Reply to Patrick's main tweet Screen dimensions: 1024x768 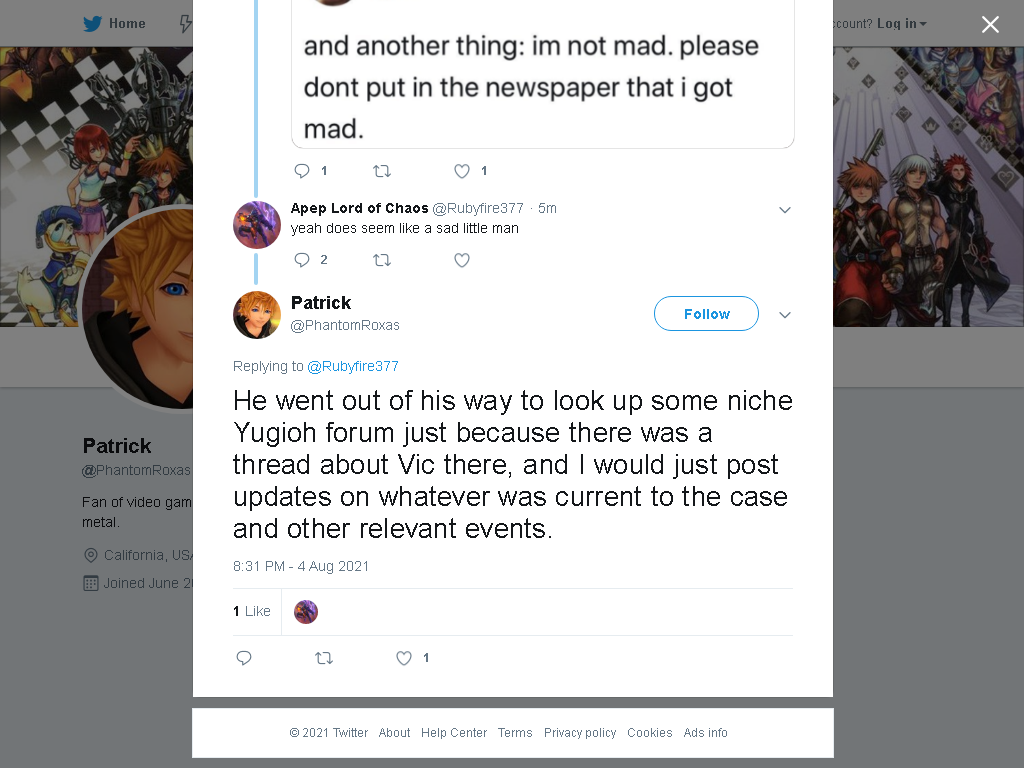[x=244, y=658]
